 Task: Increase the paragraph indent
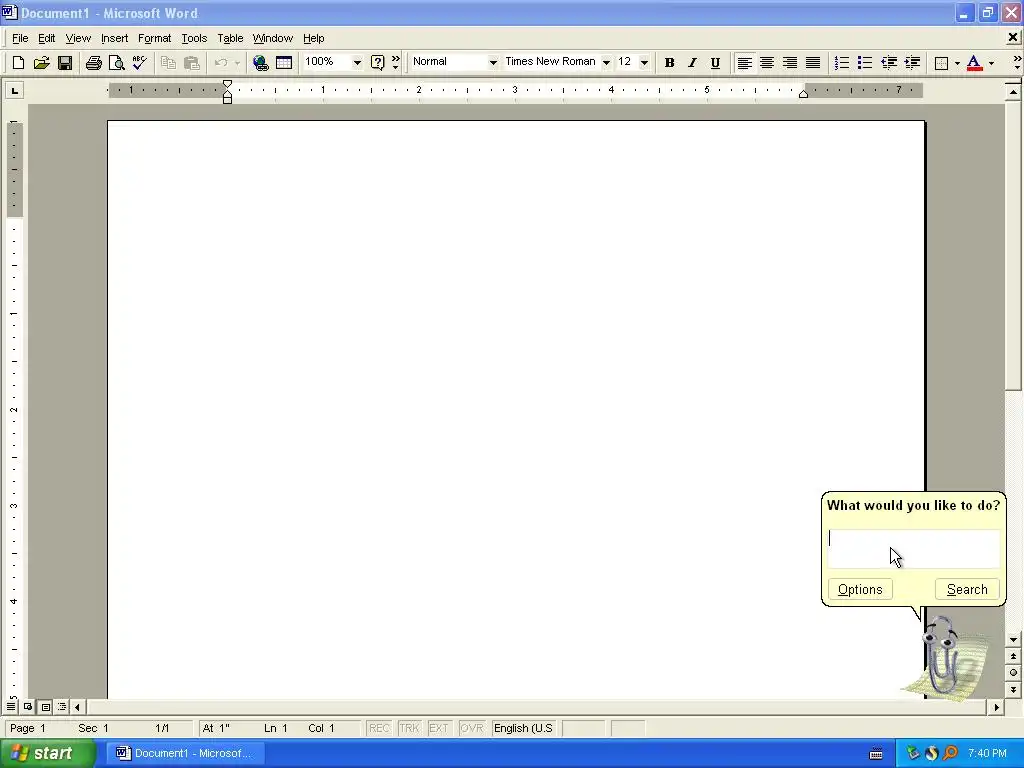tap(912, 63)
